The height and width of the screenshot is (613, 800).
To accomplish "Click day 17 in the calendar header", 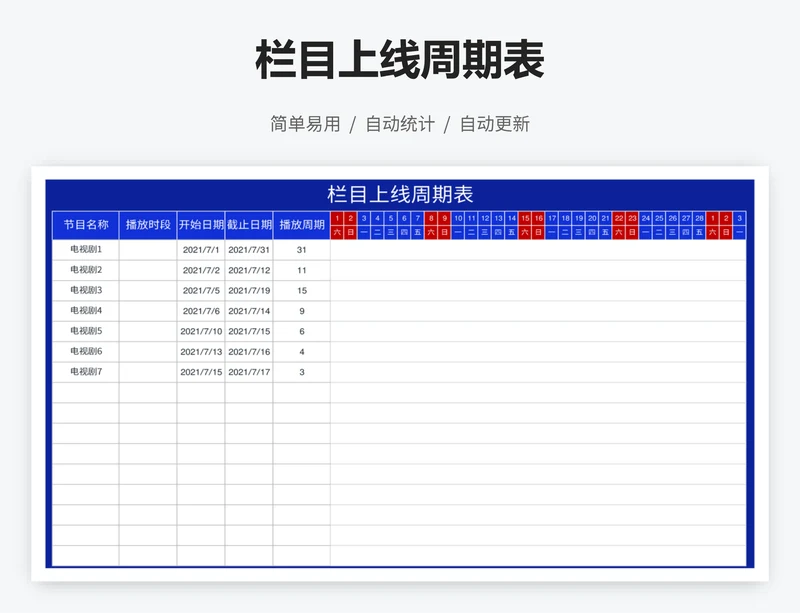I will tap(552, 218).
